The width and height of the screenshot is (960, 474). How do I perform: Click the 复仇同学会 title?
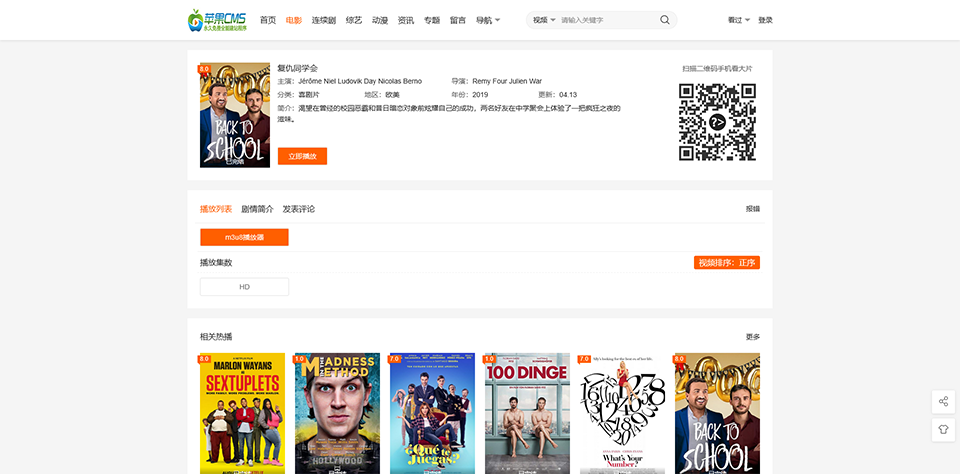click(298, 68)
